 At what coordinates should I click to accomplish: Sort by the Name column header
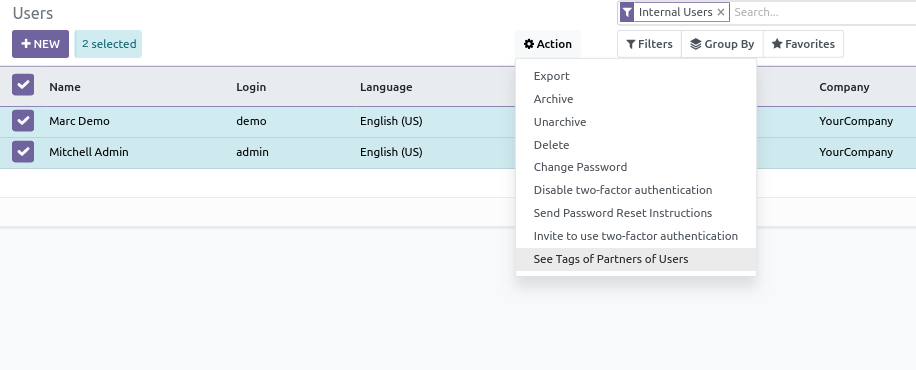point(65,87)
